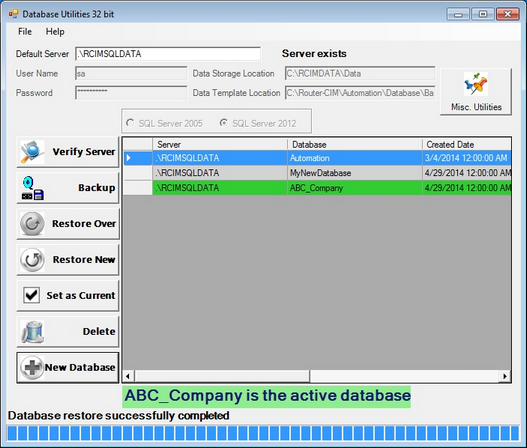Open the Help menu

click(55, 32)
